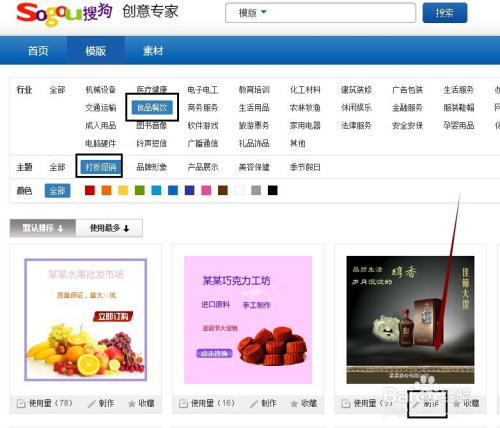Filter by 季节假日 theme
The image size is (500, 428).
click(x=305, y=167)
